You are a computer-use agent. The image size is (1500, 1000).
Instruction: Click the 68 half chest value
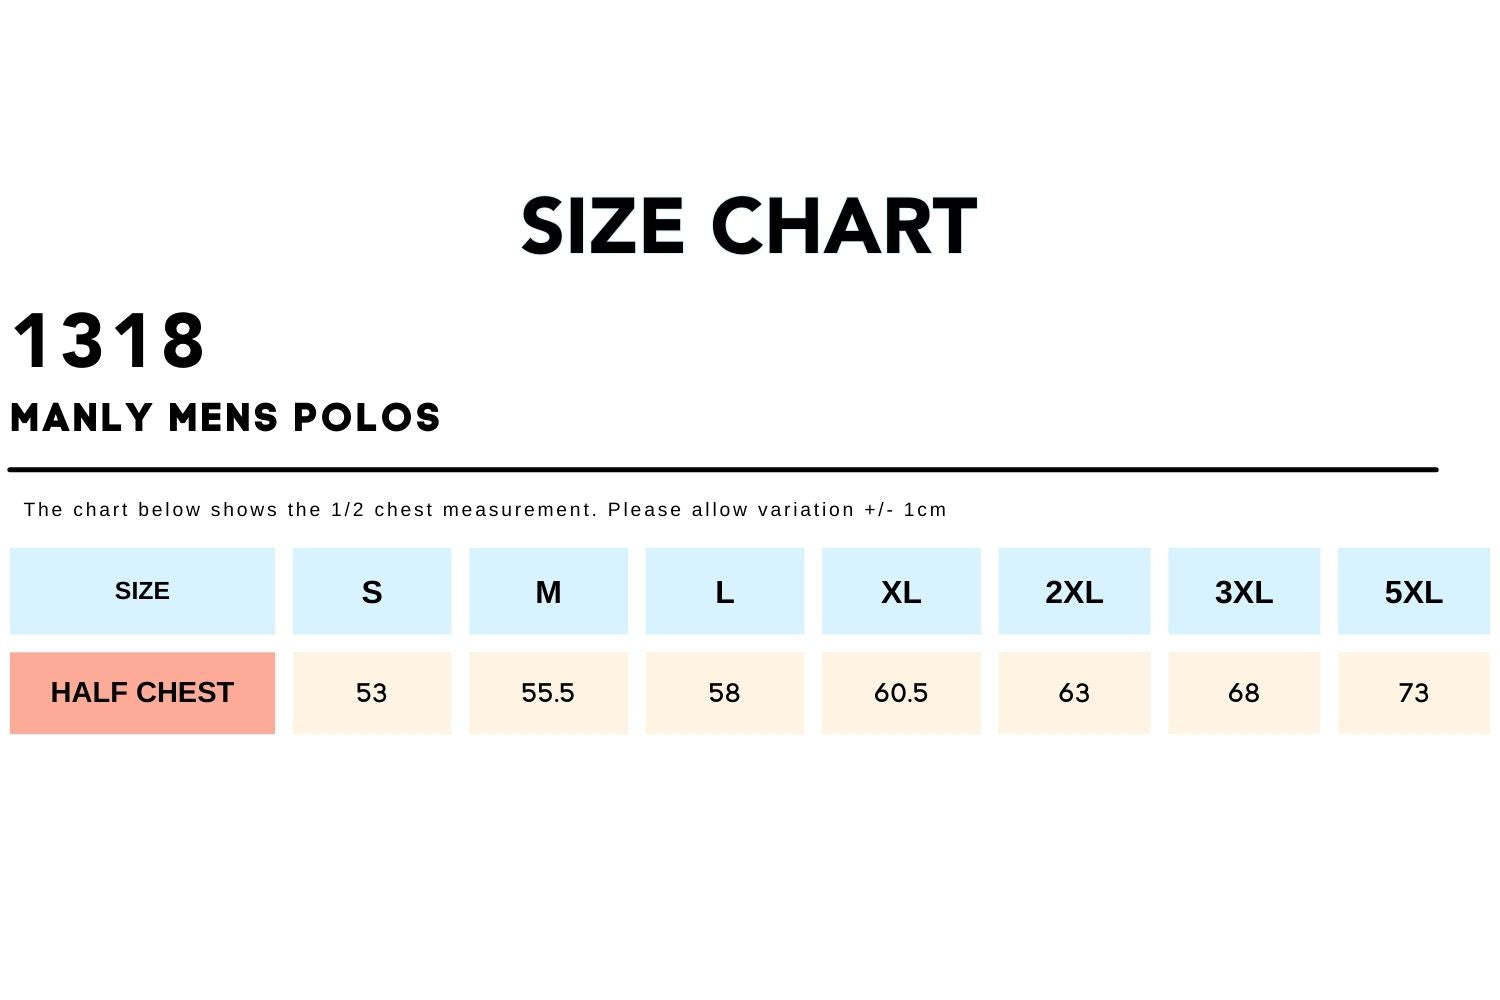[1244, 693]
